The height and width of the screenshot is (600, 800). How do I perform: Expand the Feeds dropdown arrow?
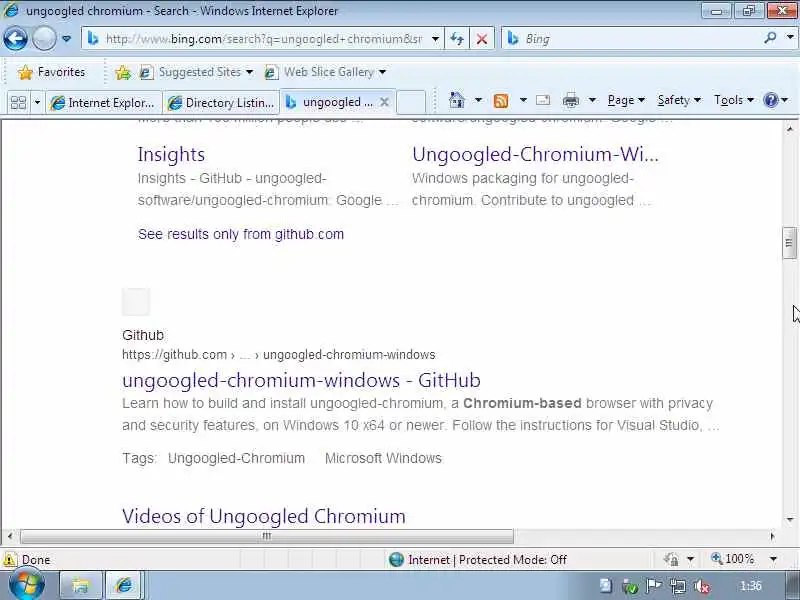click(x=523, y=100)
